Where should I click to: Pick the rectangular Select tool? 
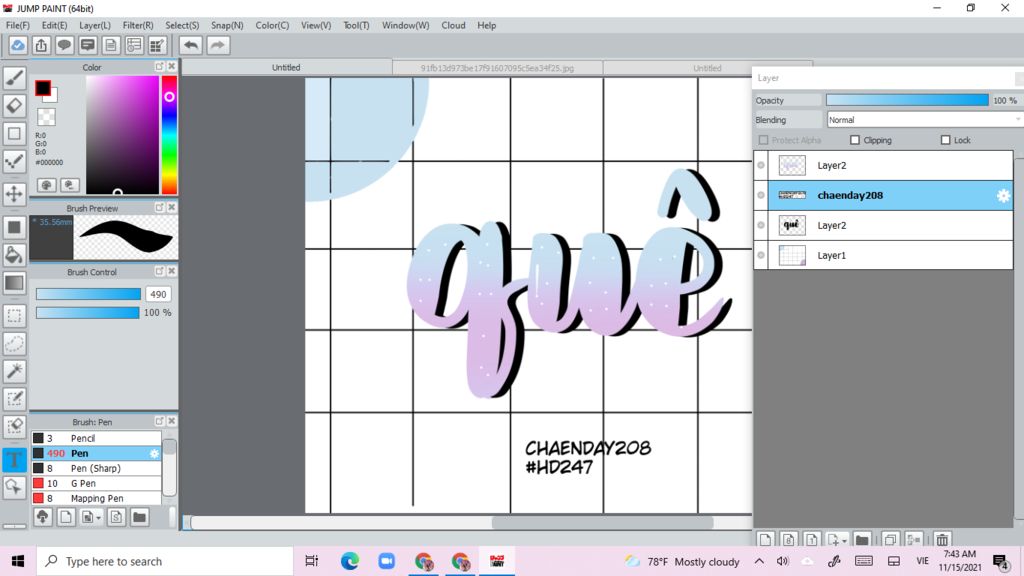tap(14, 315)
